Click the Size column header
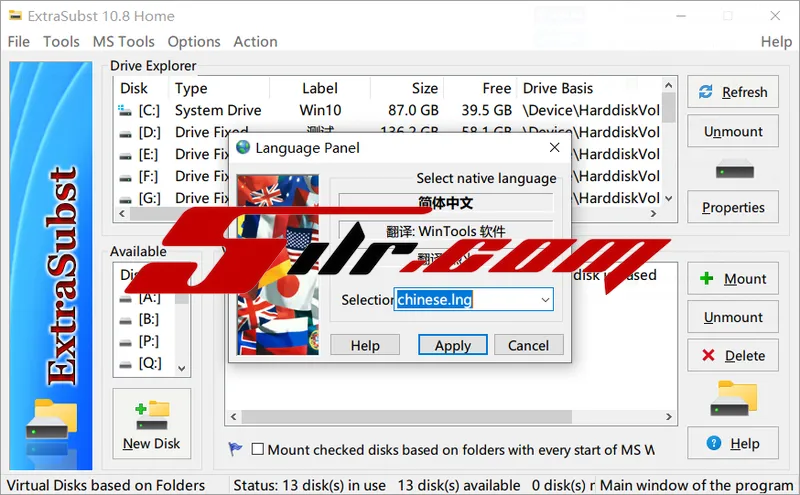The height and width of the screenshot is (495, 800). [x=424, y=88]
